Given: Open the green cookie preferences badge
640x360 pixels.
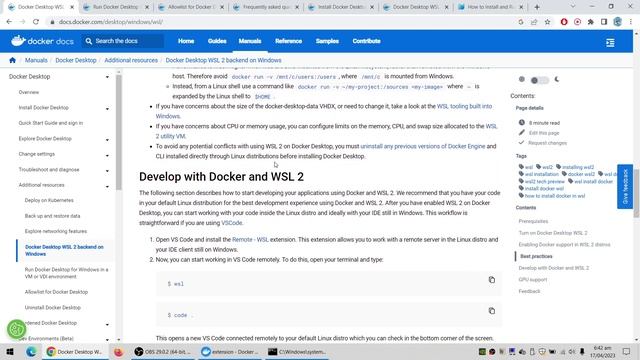Looking at the screenshot, I should coord(16,329).
